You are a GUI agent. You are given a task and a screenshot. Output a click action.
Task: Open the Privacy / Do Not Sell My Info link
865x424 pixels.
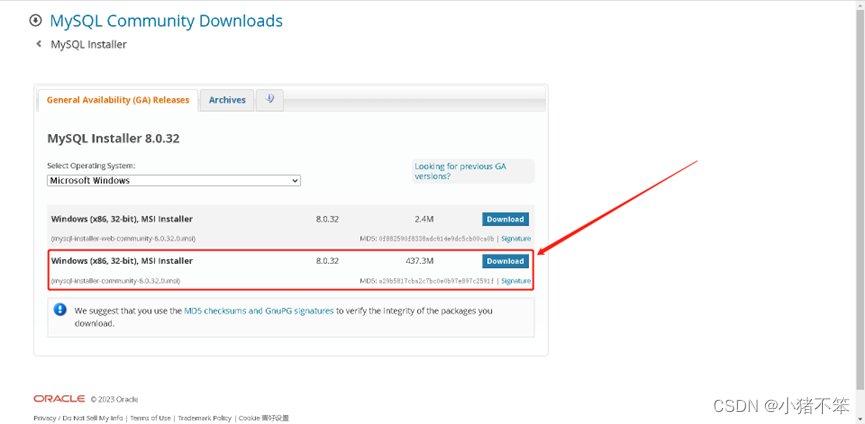coord(78,418)
